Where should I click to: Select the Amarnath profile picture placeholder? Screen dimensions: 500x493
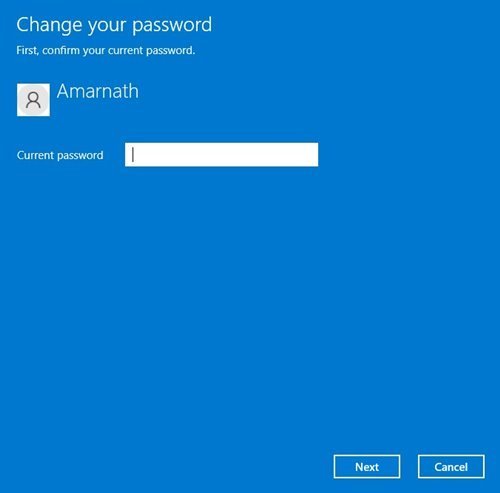(x=33, y=100)
